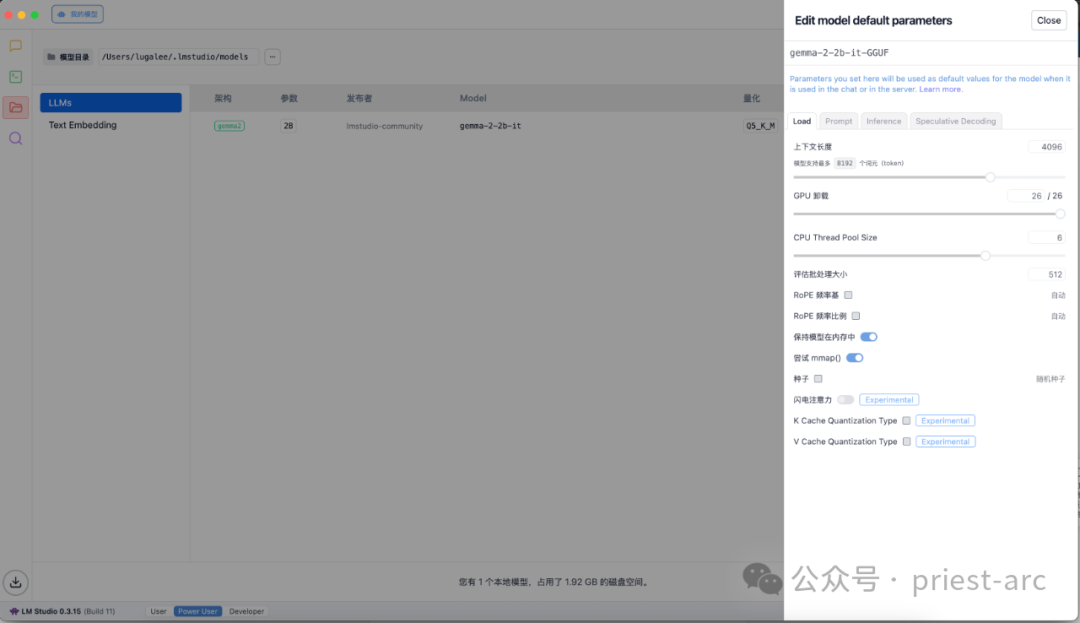Open the Discover search sidebar icon
Image resolution: width=1080 pixels, height=623 pixels.
[15, 139]
